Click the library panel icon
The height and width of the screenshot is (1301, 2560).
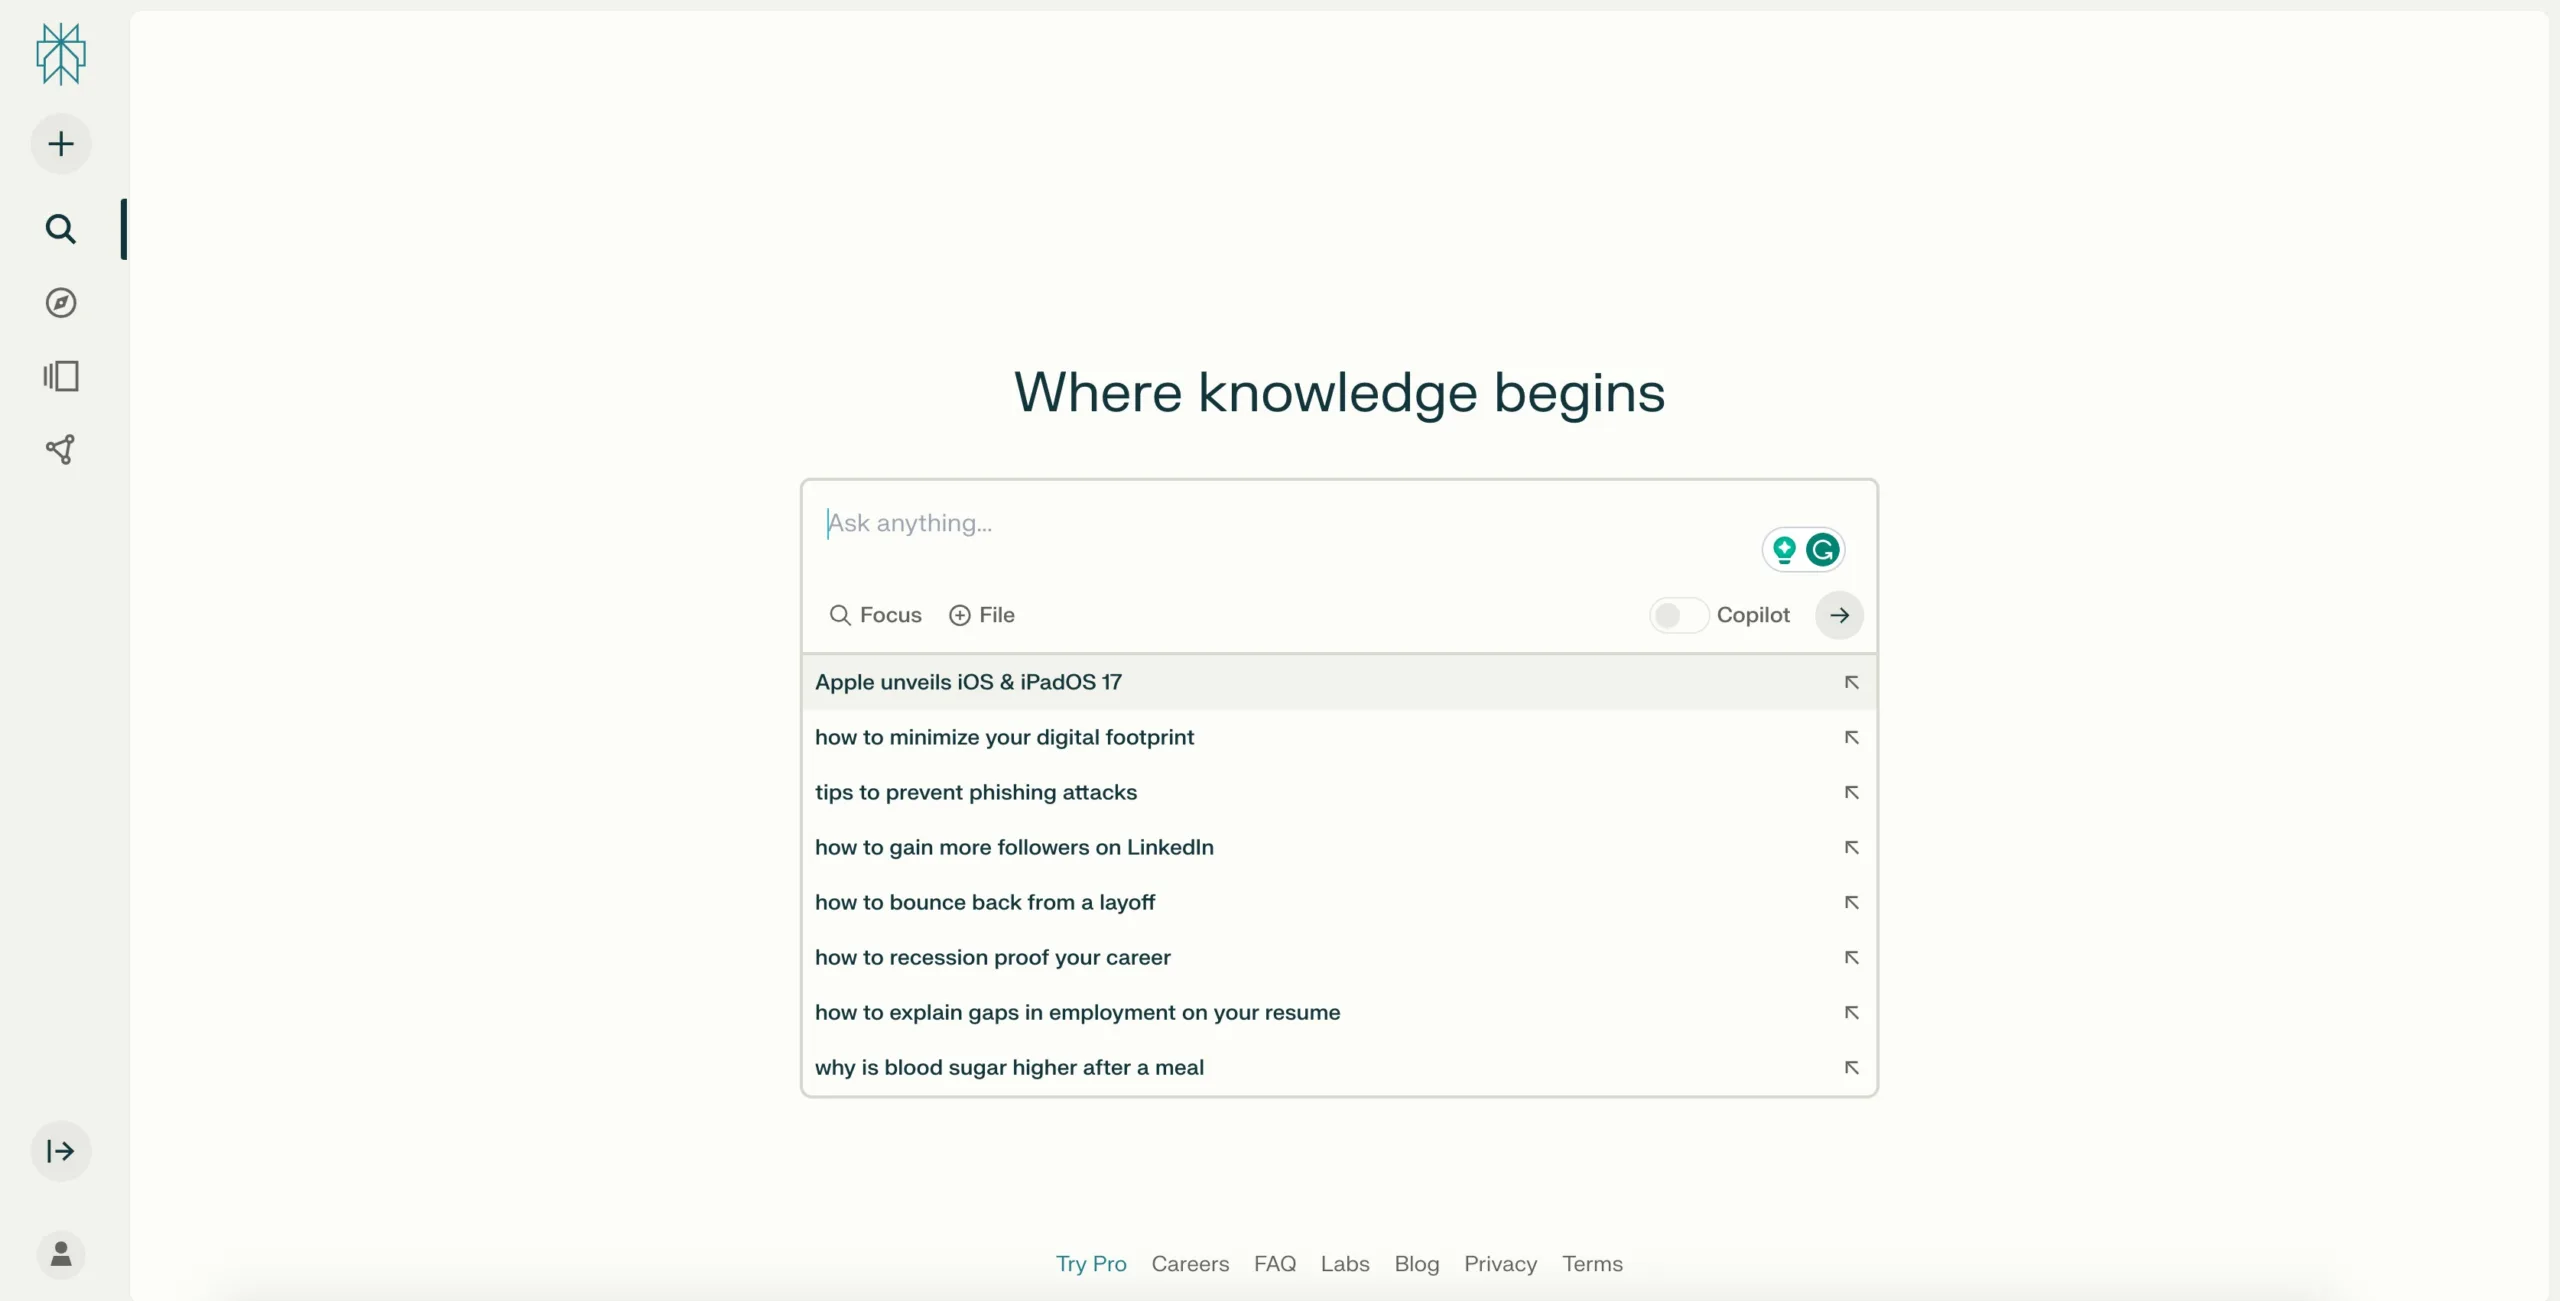tap(61, 375)
